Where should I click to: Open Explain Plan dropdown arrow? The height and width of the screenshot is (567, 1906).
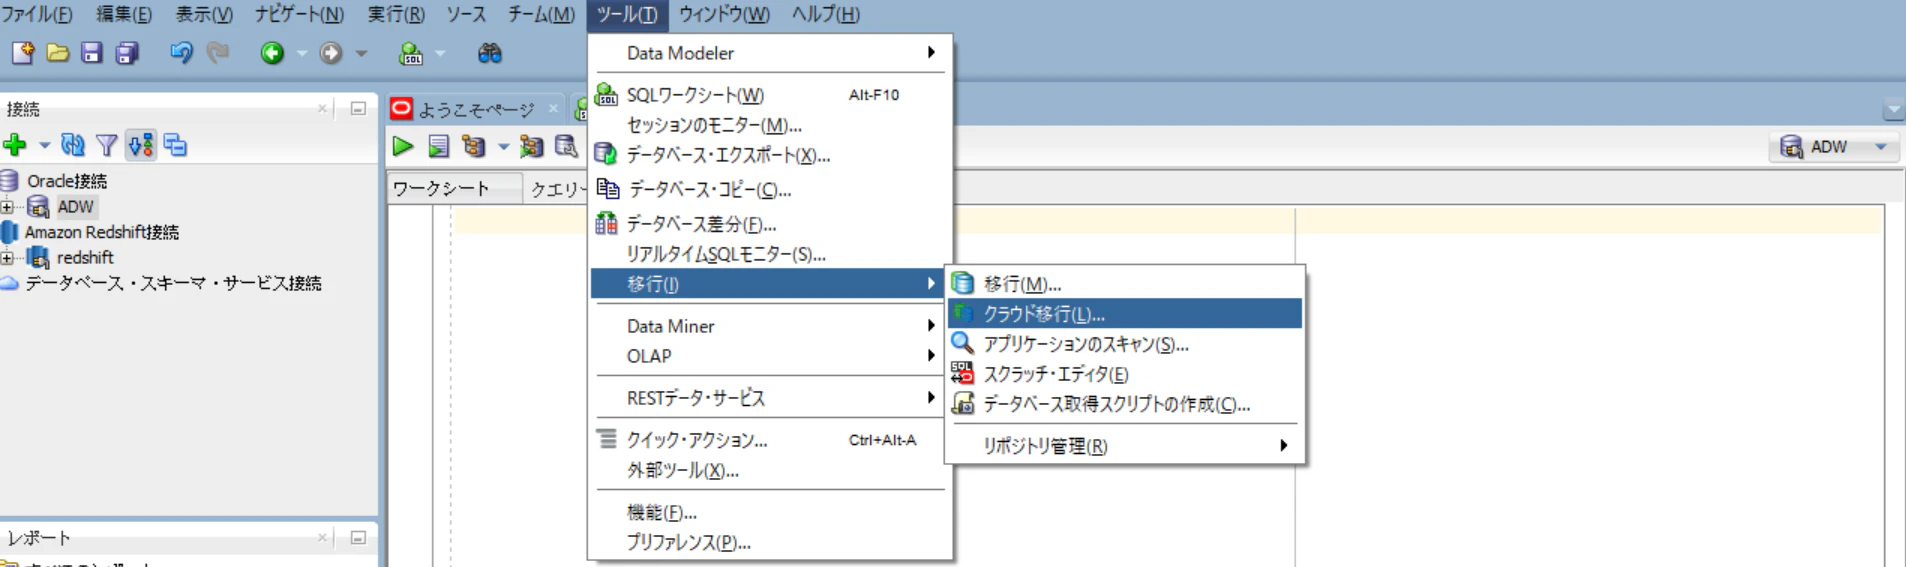pos(503,147)
